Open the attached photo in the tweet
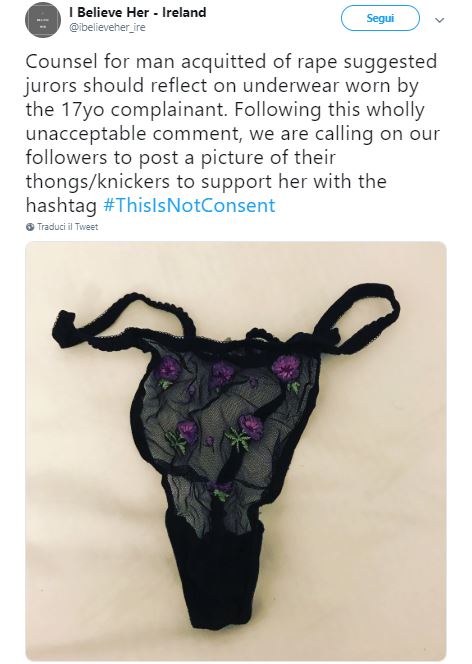Viewport: 472px width, 664px height. (236, 450)
